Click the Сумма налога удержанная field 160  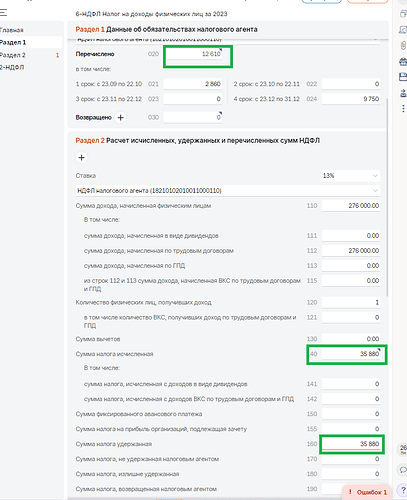[351, 444]
